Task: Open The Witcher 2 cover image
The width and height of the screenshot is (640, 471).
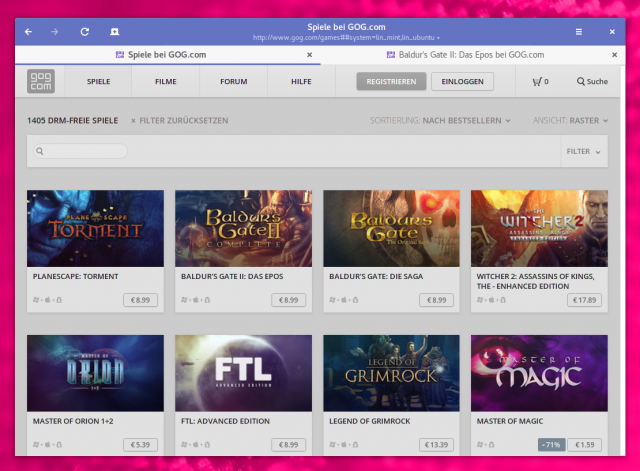Action: 539,229
